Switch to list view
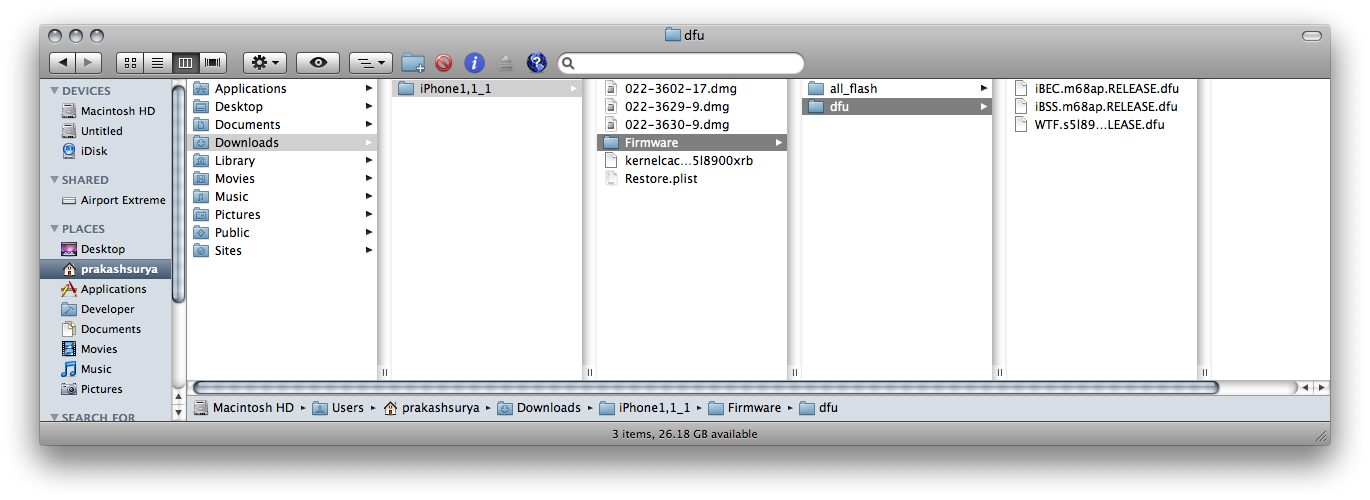This screenshot has width=1370, height=500. 158,63
